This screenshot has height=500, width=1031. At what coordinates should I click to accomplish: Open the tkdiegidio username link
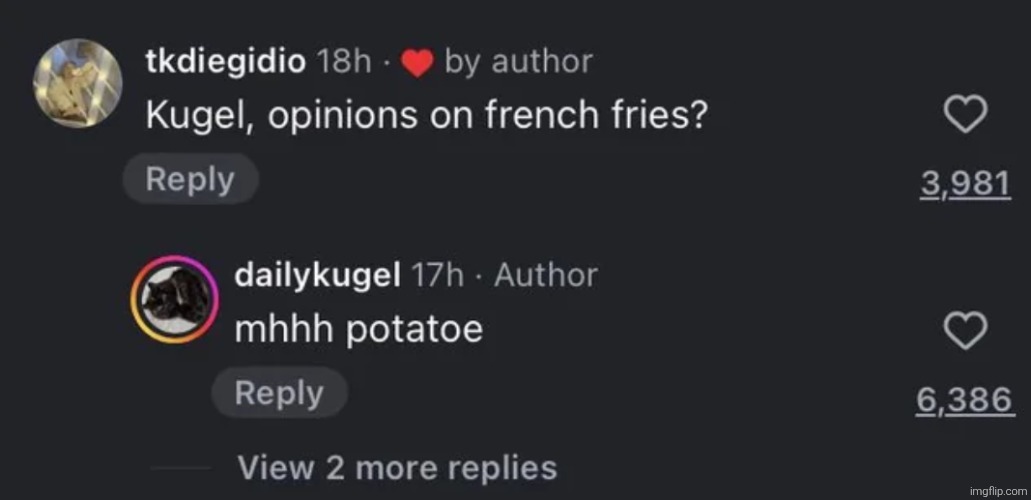coord(226,62)
